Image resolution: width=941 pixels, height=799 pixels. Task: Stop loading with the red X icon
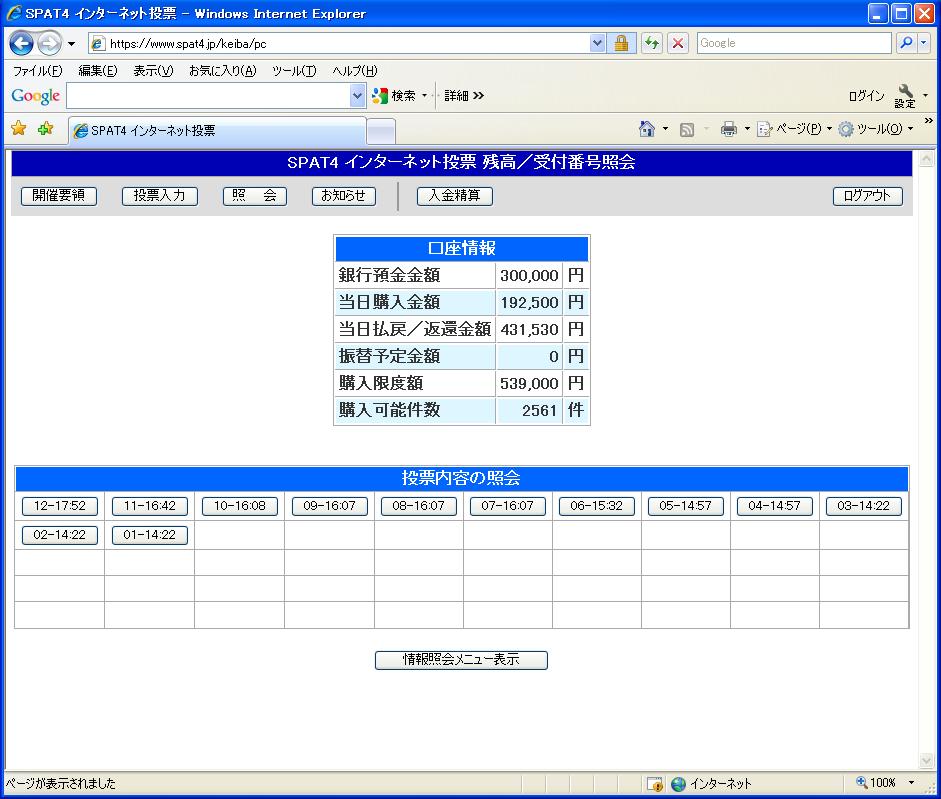coord(678,43)
